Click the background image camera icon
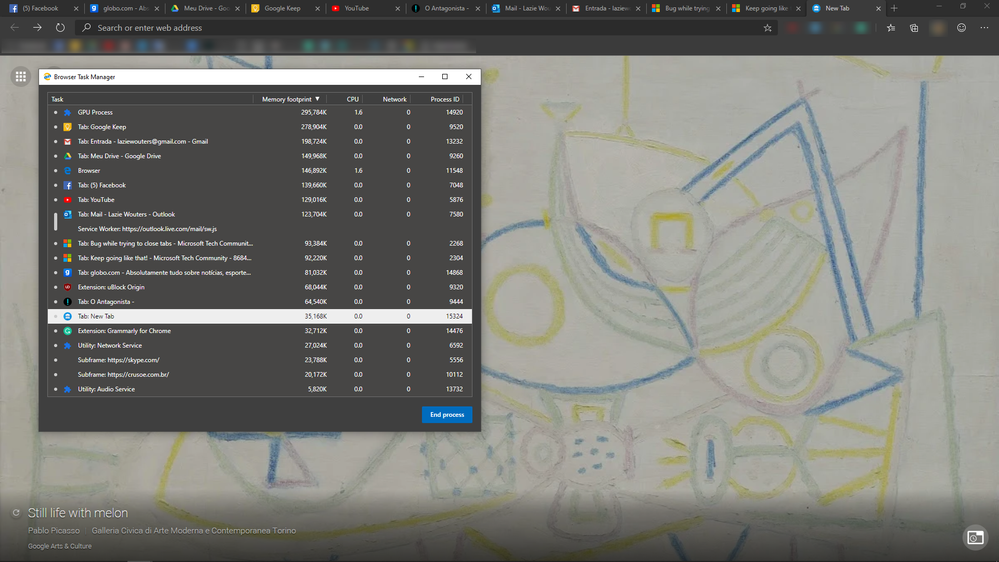 975,537
